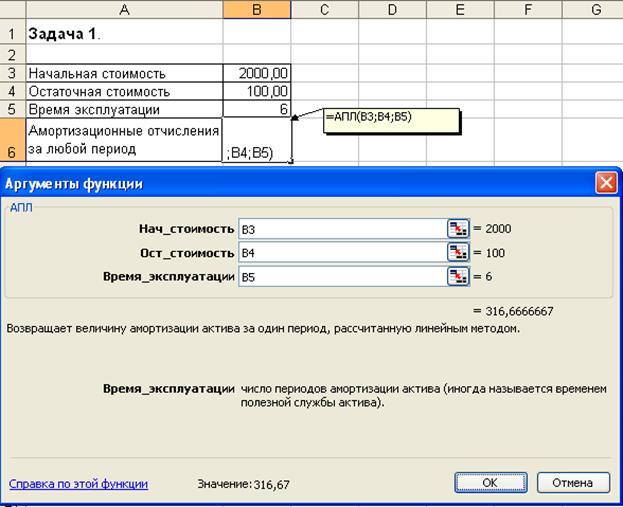Select column C header
This screenshot has width=623, height=507.
pos(325,9)
